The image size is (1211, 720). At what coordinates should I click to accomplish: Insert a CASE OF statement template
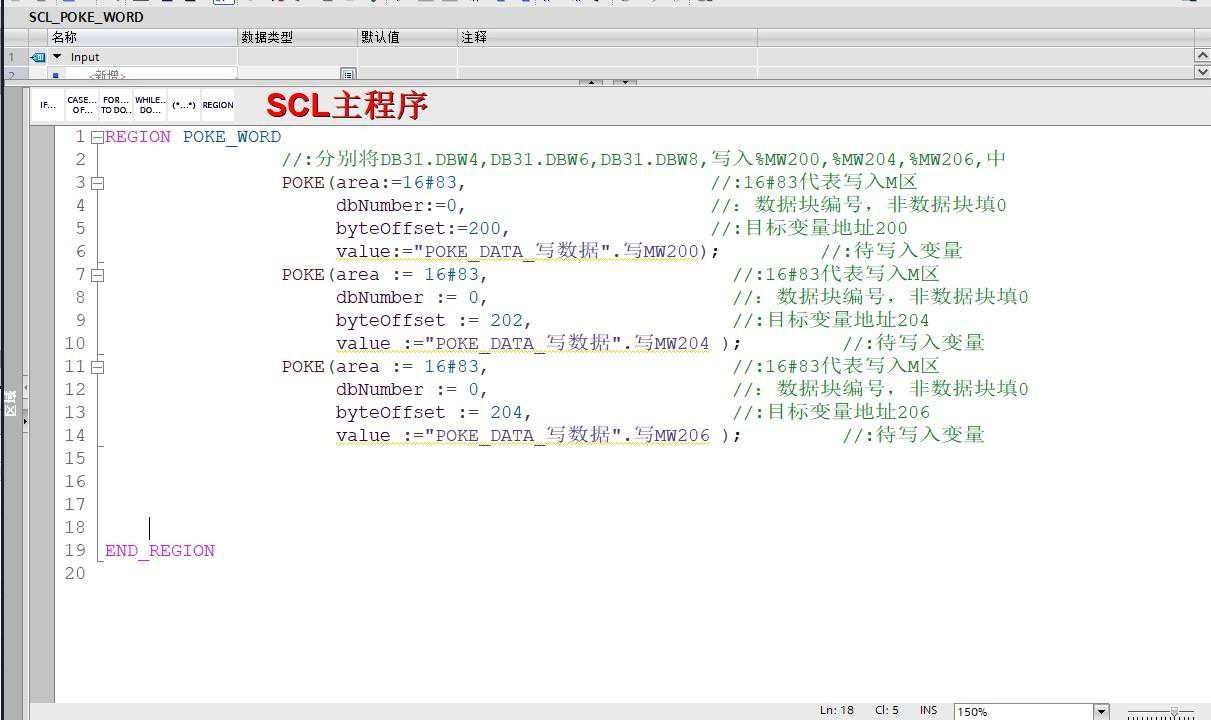click(x=81, y=105)
